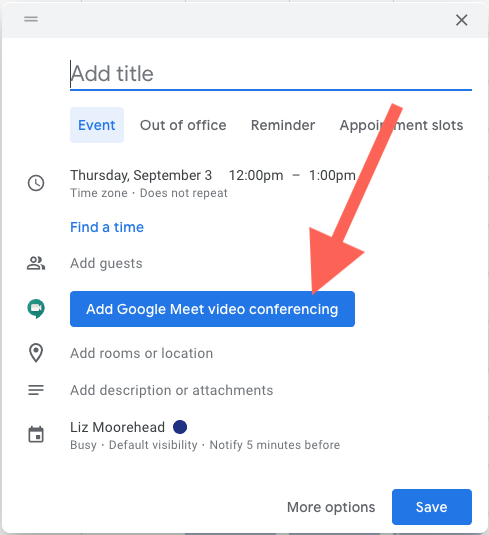Open the 12:00pm start time picker

256,175
